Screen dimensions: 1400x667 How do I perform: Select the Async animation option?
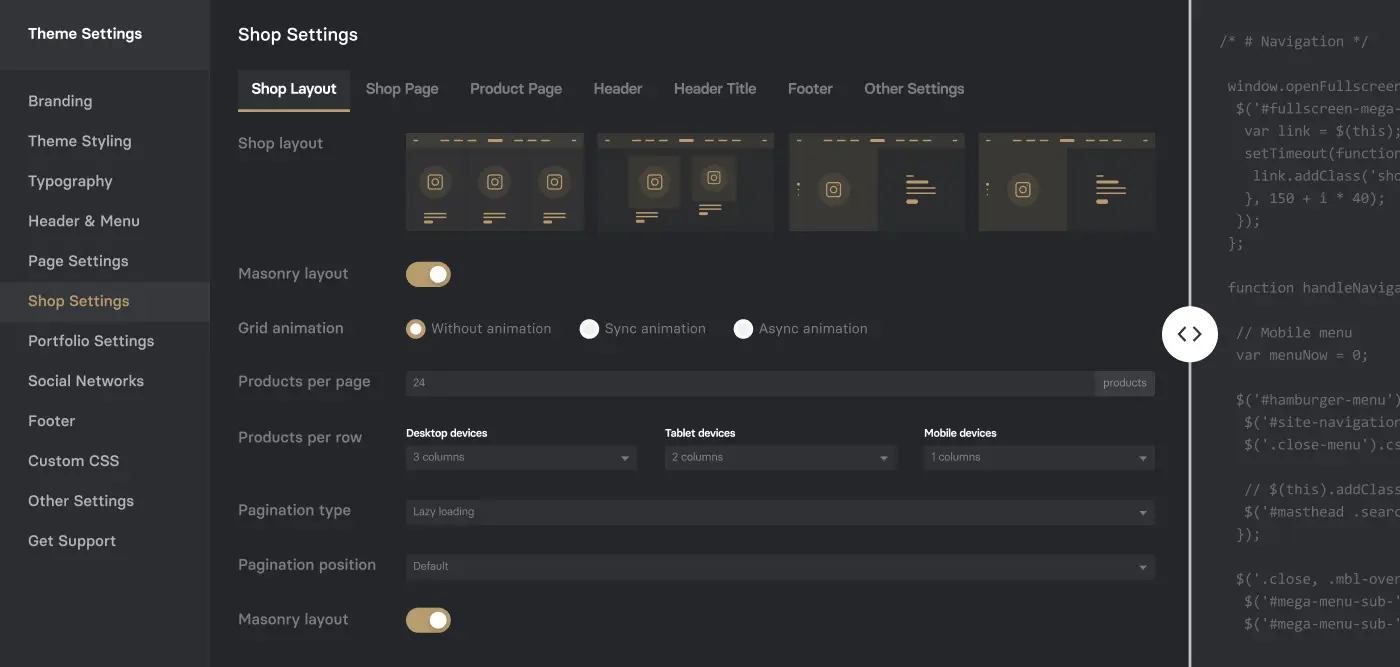click(x=743, y=329)
